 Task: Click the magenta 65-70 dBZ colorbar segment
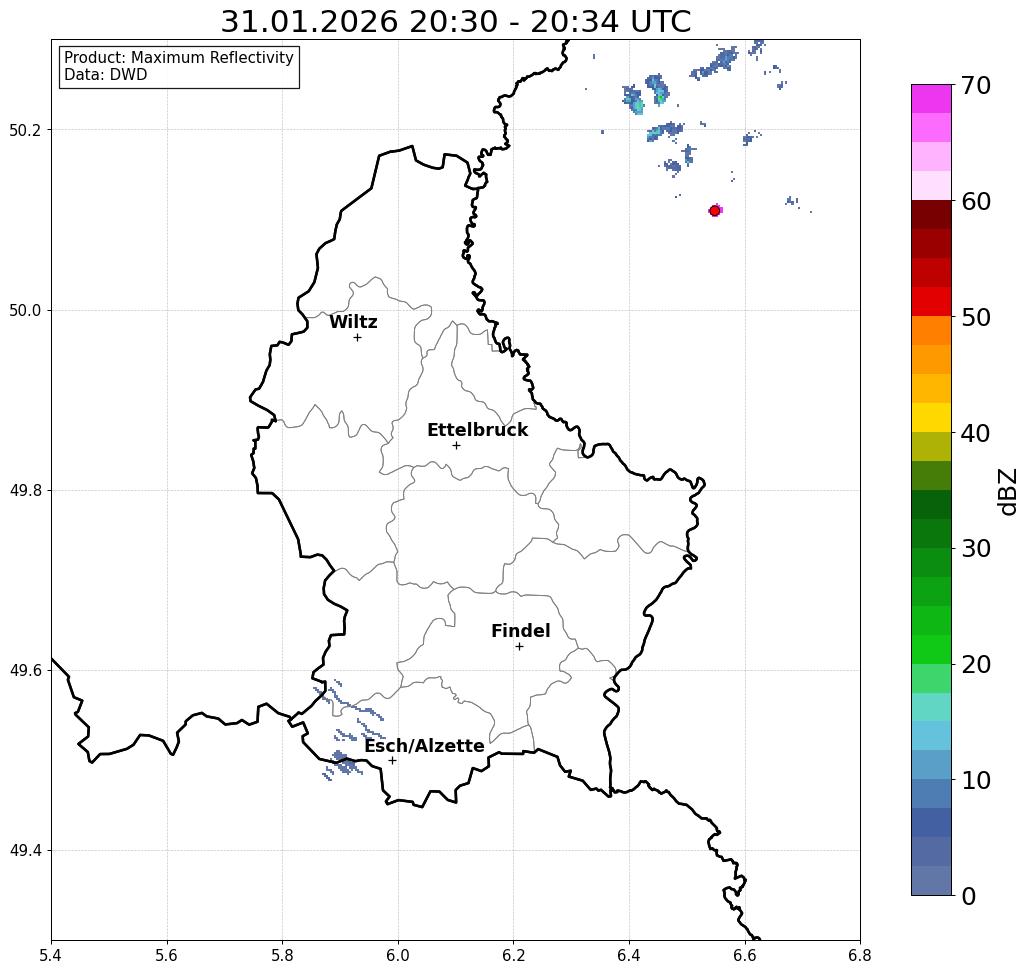point(931,99)
